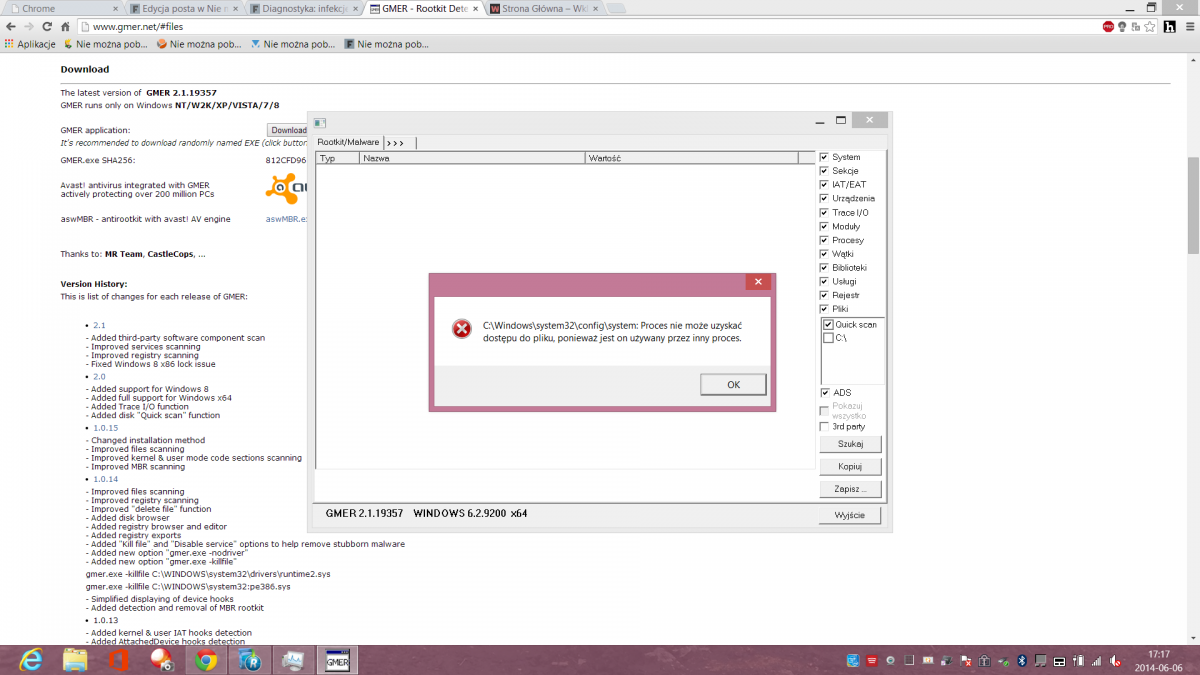
Task: Uncheck the Moduły checkbox
Action: pyautogui.click(x=824, y=227)
